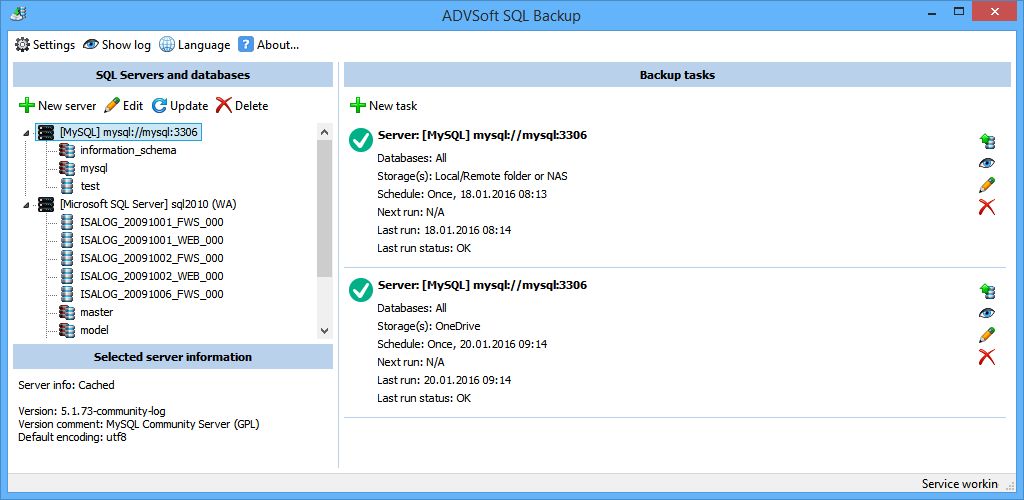Image resolution: width=1024 pixels, height=500 pixels.
Task: Click the server rack icon of the MySQL server
Action: [46, 133]
